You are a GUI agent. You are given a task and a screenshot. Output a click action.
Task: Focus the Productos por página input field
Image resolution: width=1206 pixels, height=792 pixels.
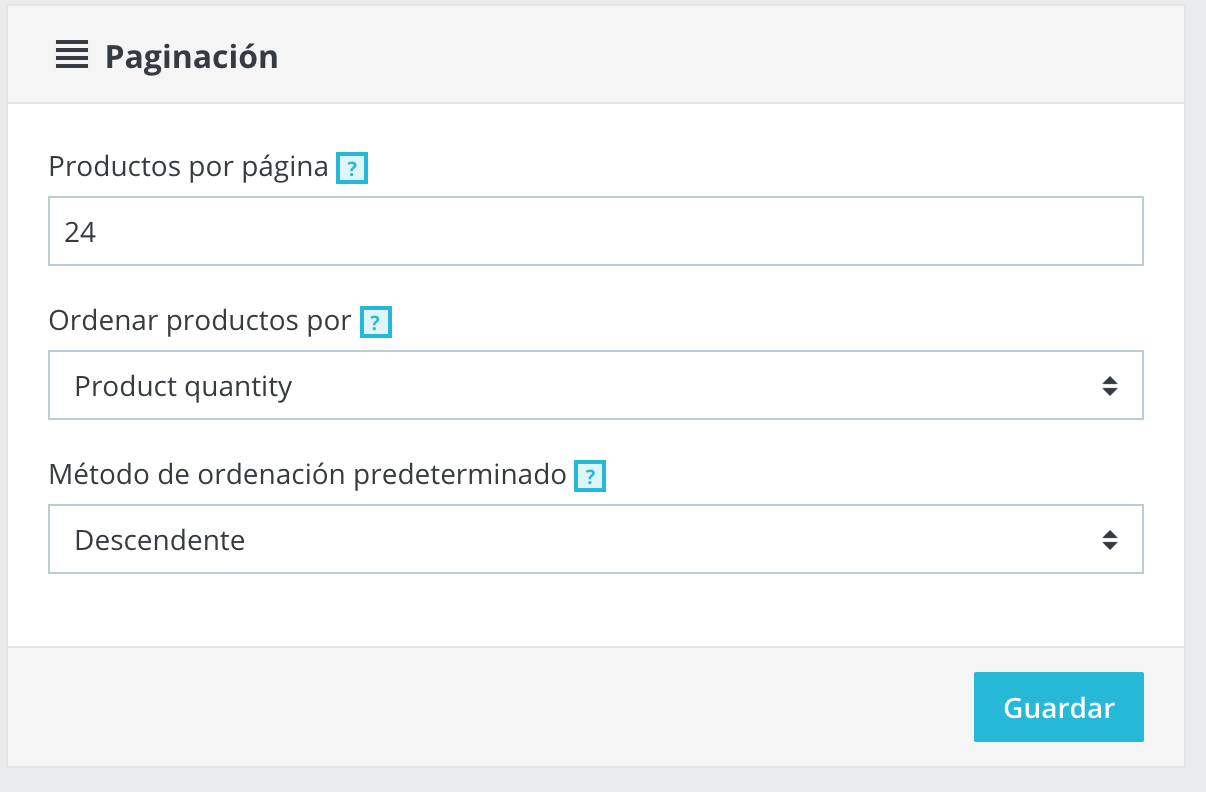(x=595, y=231)
